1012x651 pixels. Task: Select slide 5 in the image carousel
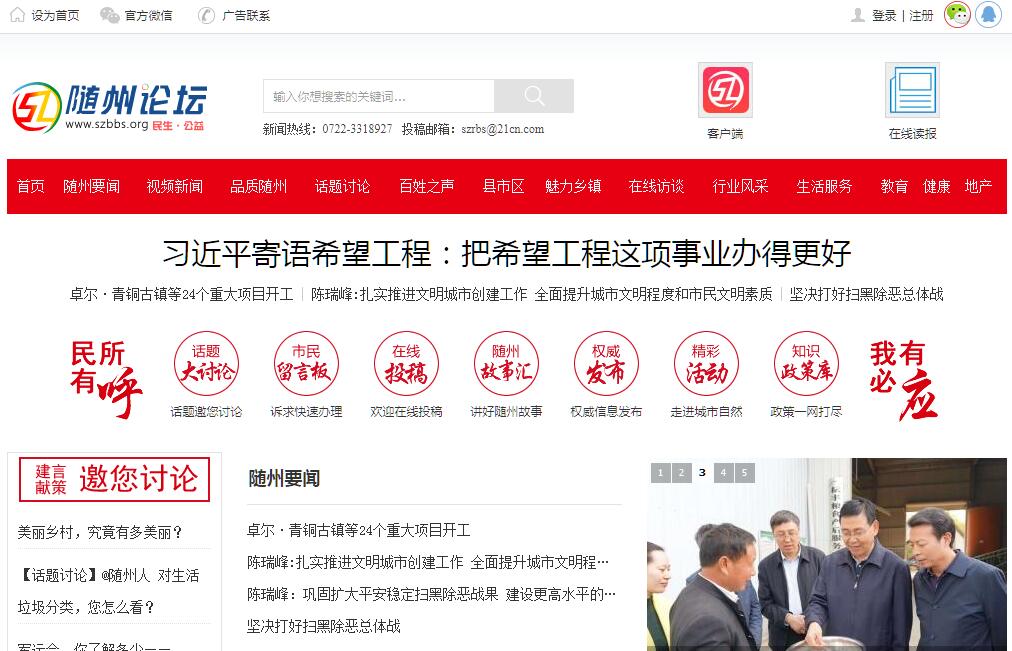point(745,473)
